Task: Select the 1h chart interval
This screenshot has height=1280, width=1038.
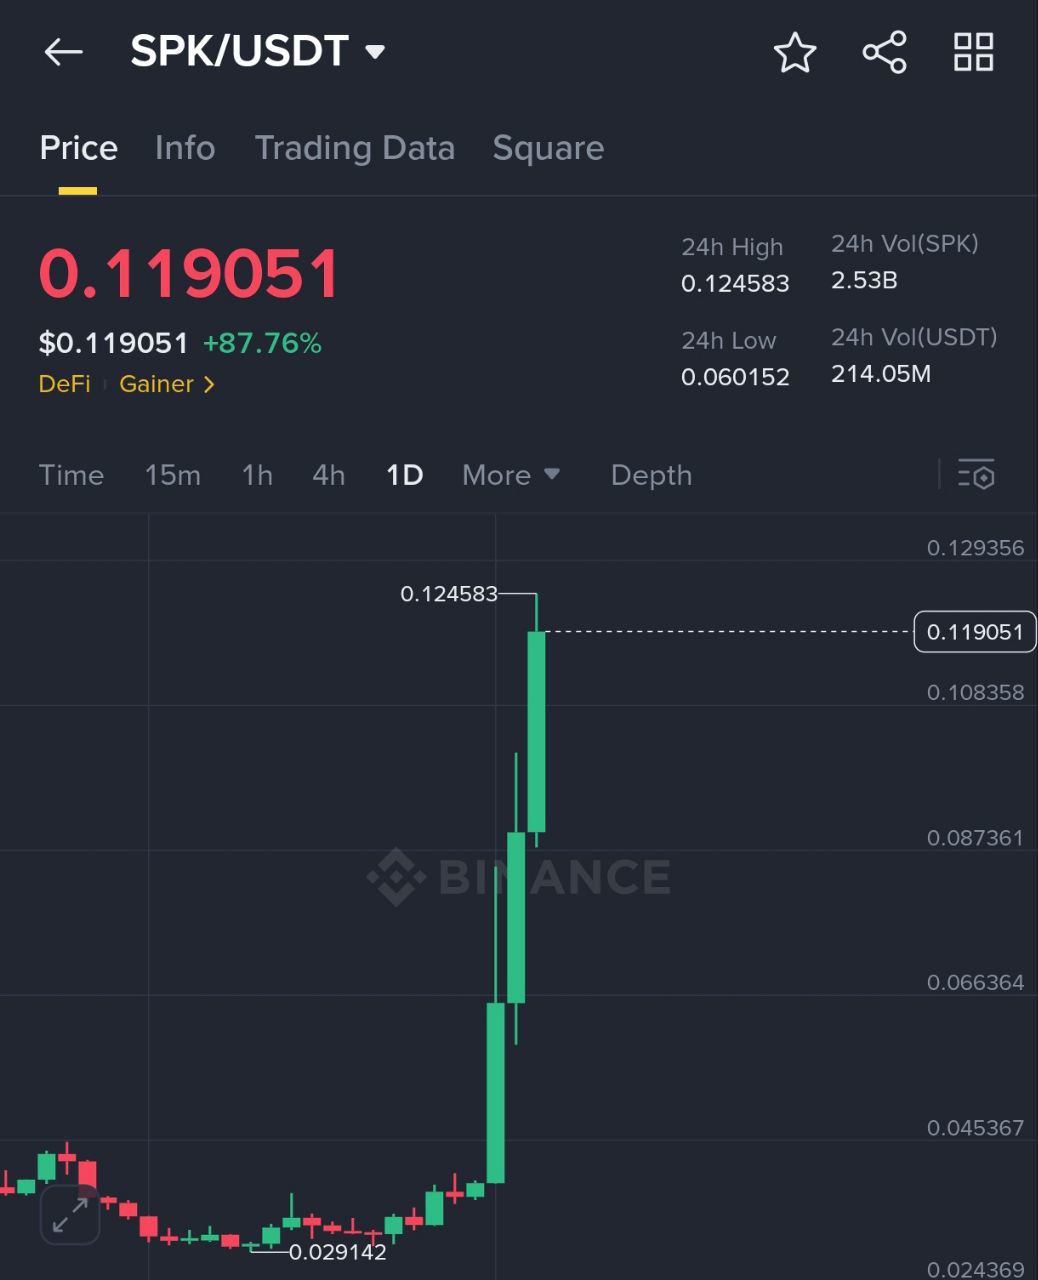Action: 257,475
